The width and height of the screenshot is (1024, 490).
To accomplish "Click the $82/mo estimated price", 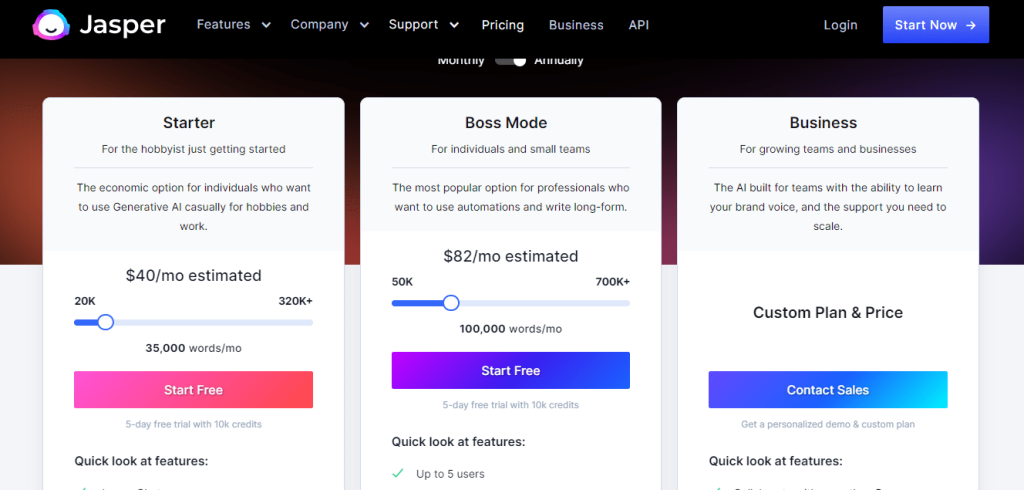I will coord(511,256).
